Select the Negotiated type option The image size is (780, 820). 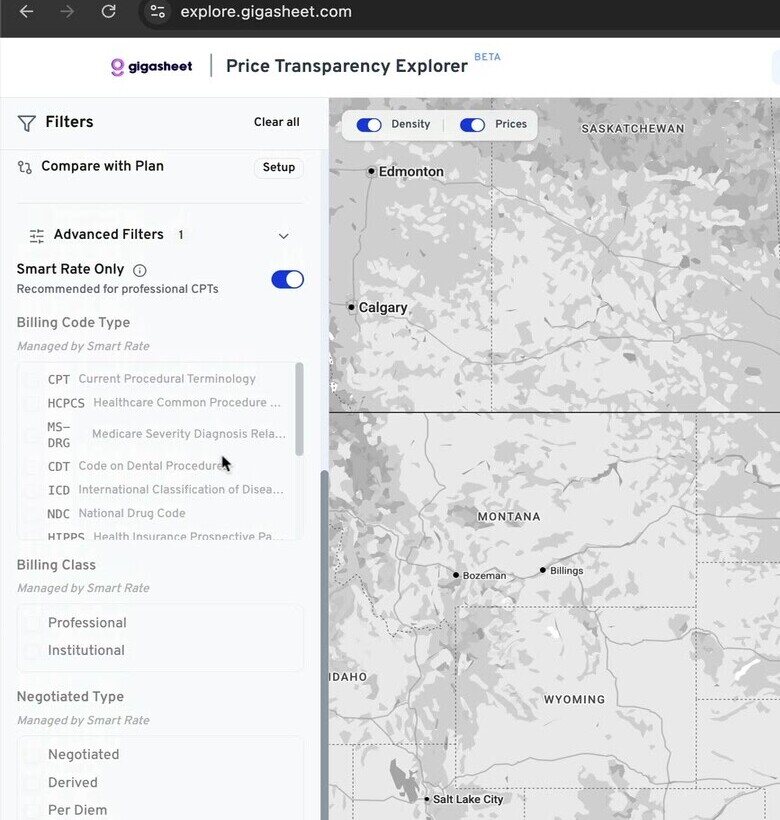[x=32, y=755]
